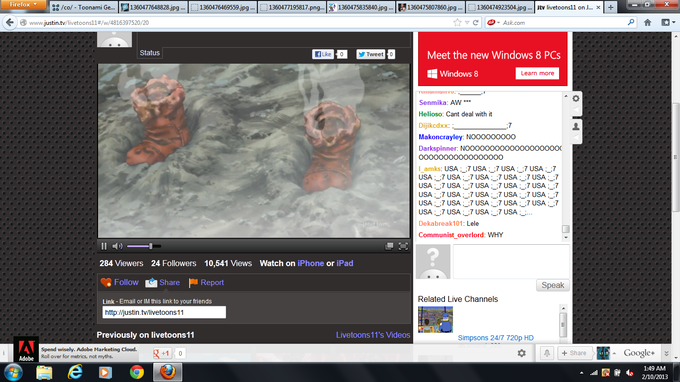
Task: Pause the live video stream
Action: coord(104,246)
